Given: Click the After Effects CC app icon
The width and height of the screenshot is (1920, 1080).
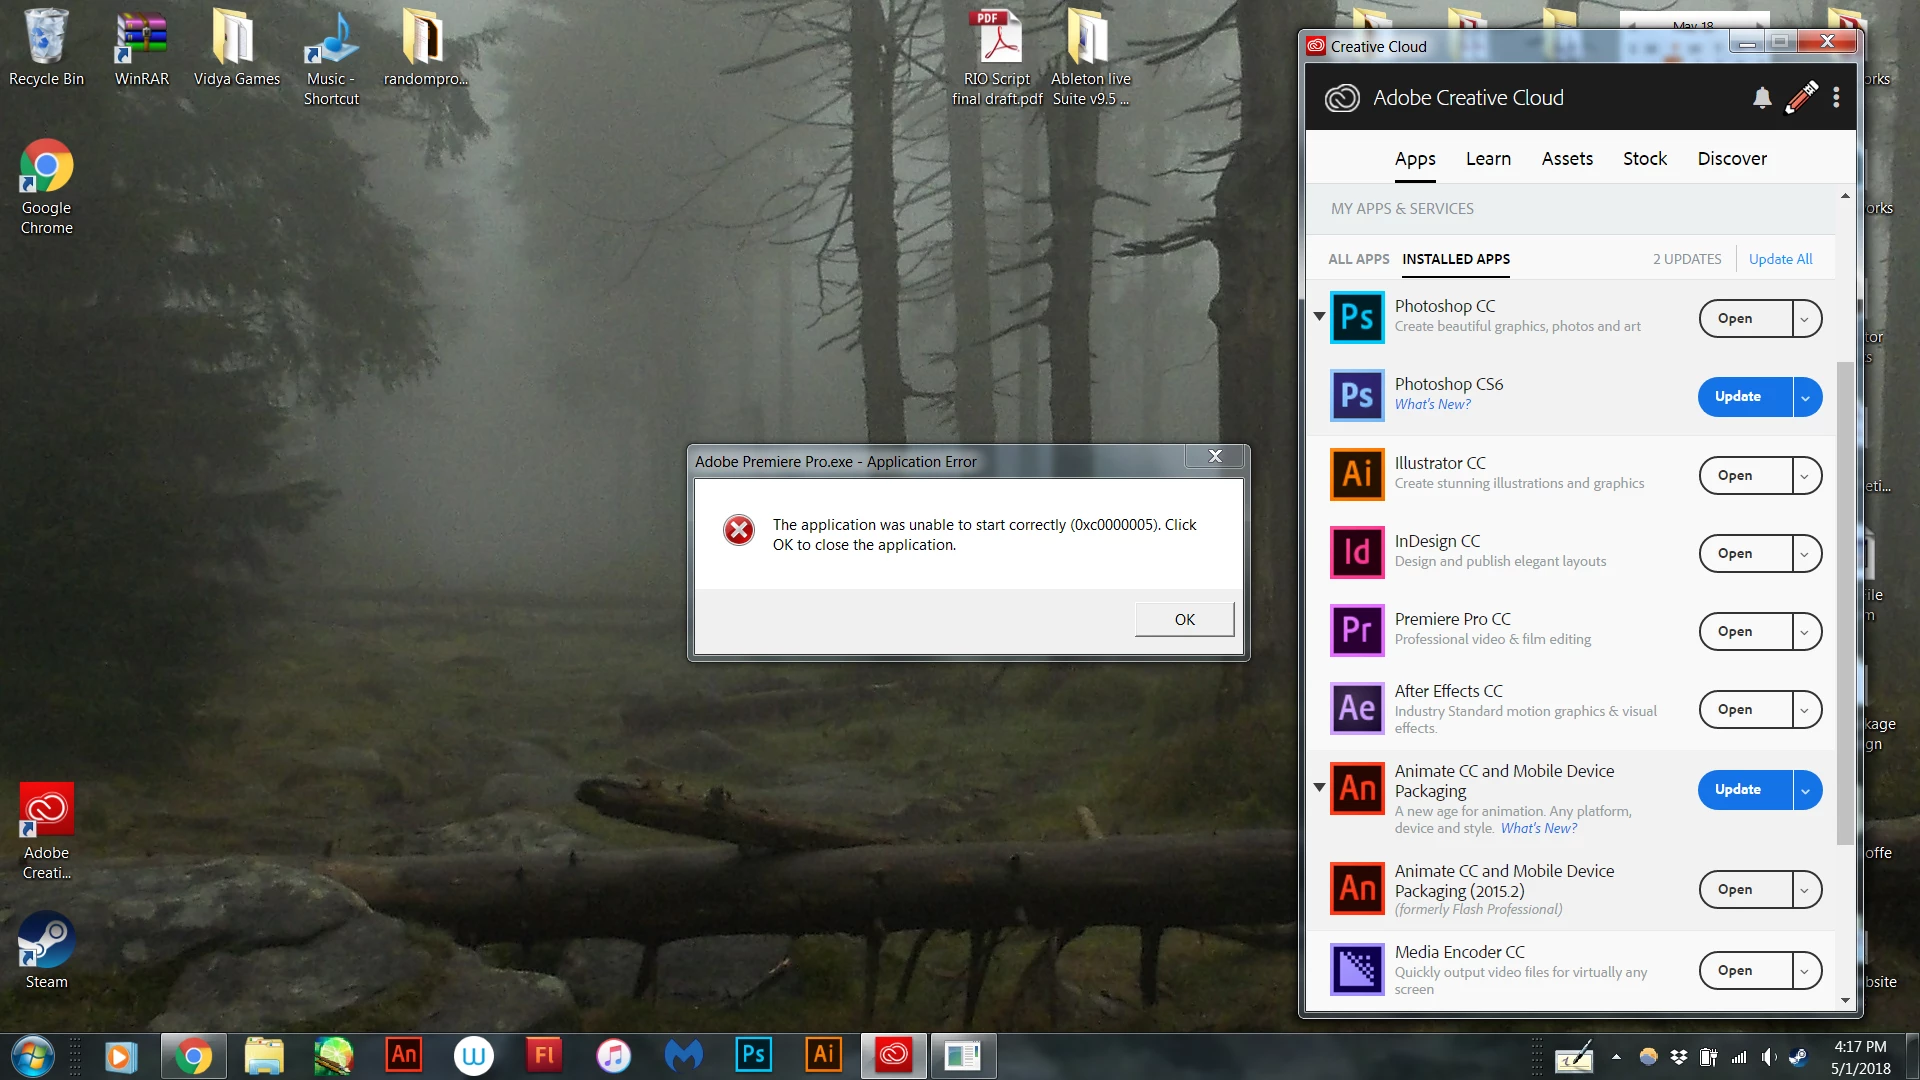Looking at the screenshot, I should (x=1357, y=708).
